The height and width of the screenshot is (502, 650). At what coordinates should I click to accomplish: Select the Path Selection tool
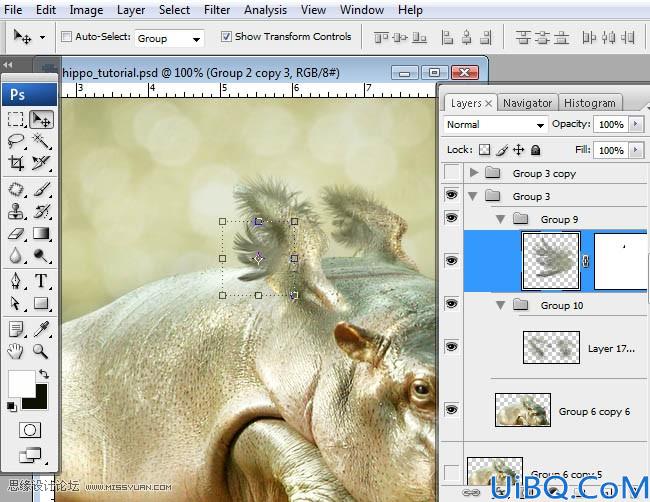pos(16,303)
